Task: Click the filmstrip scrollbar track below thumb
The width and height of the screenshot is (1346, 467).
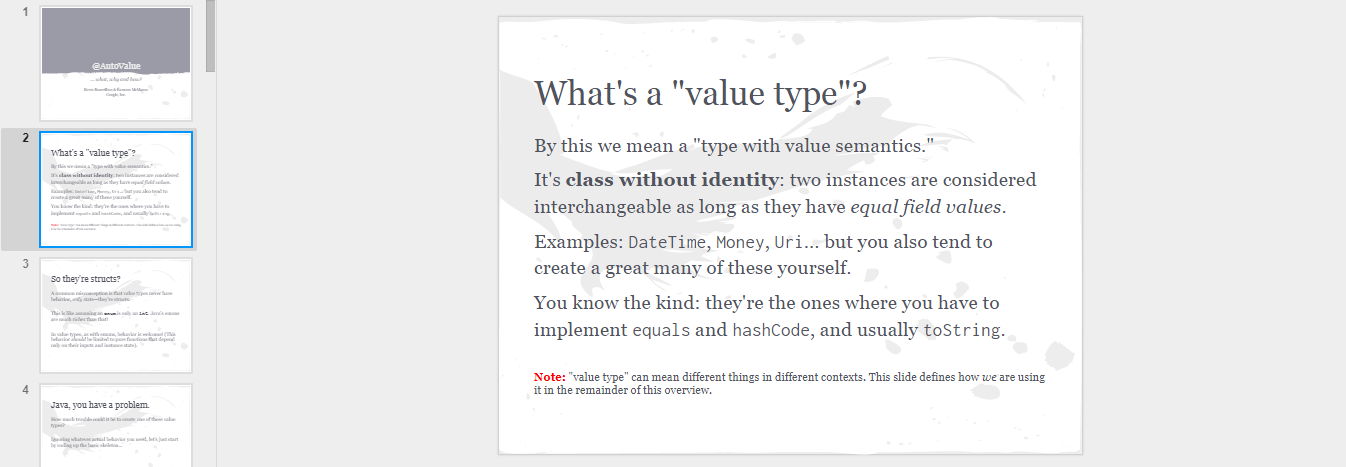Action: point(210,270)
